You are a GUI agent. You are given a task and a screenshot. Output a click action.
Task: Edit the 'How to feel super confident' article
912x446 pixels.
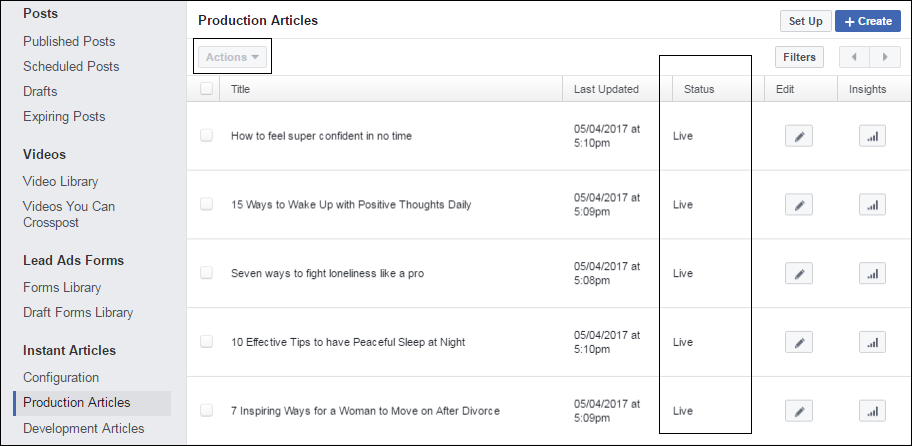pos(799,136)
